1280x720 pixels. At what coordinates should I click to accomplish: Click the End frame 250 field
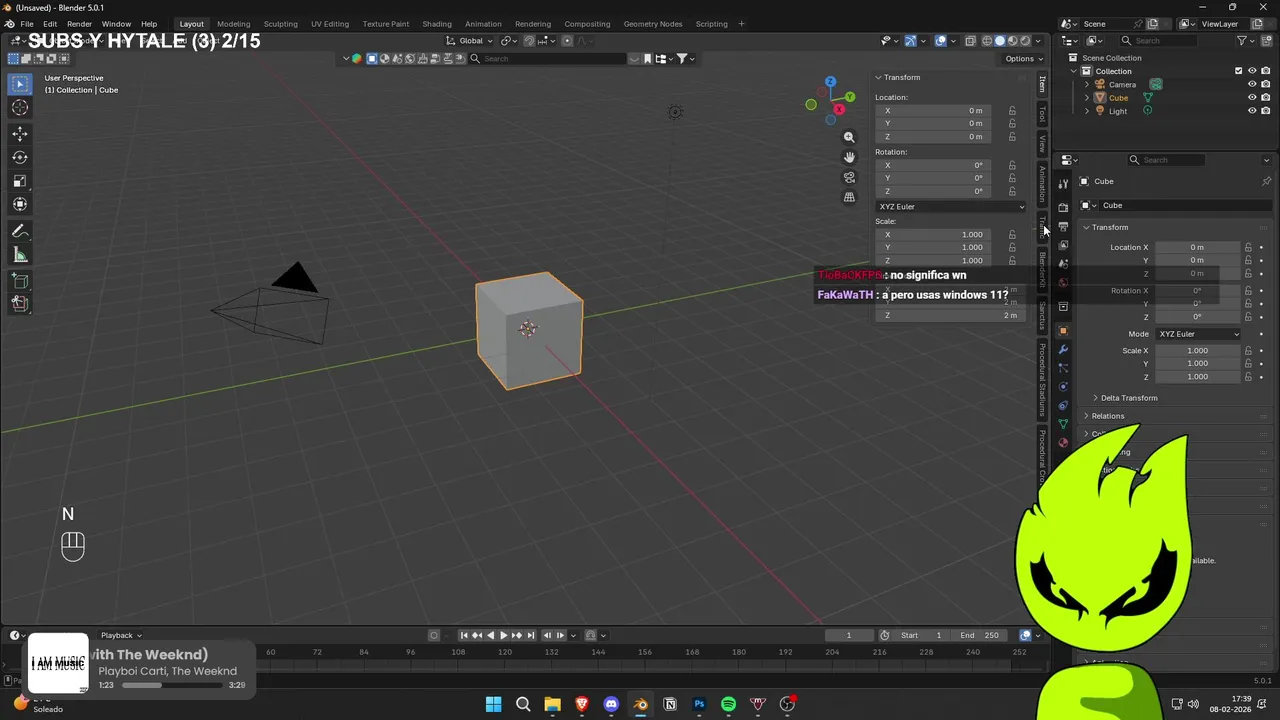click(980, 635)
